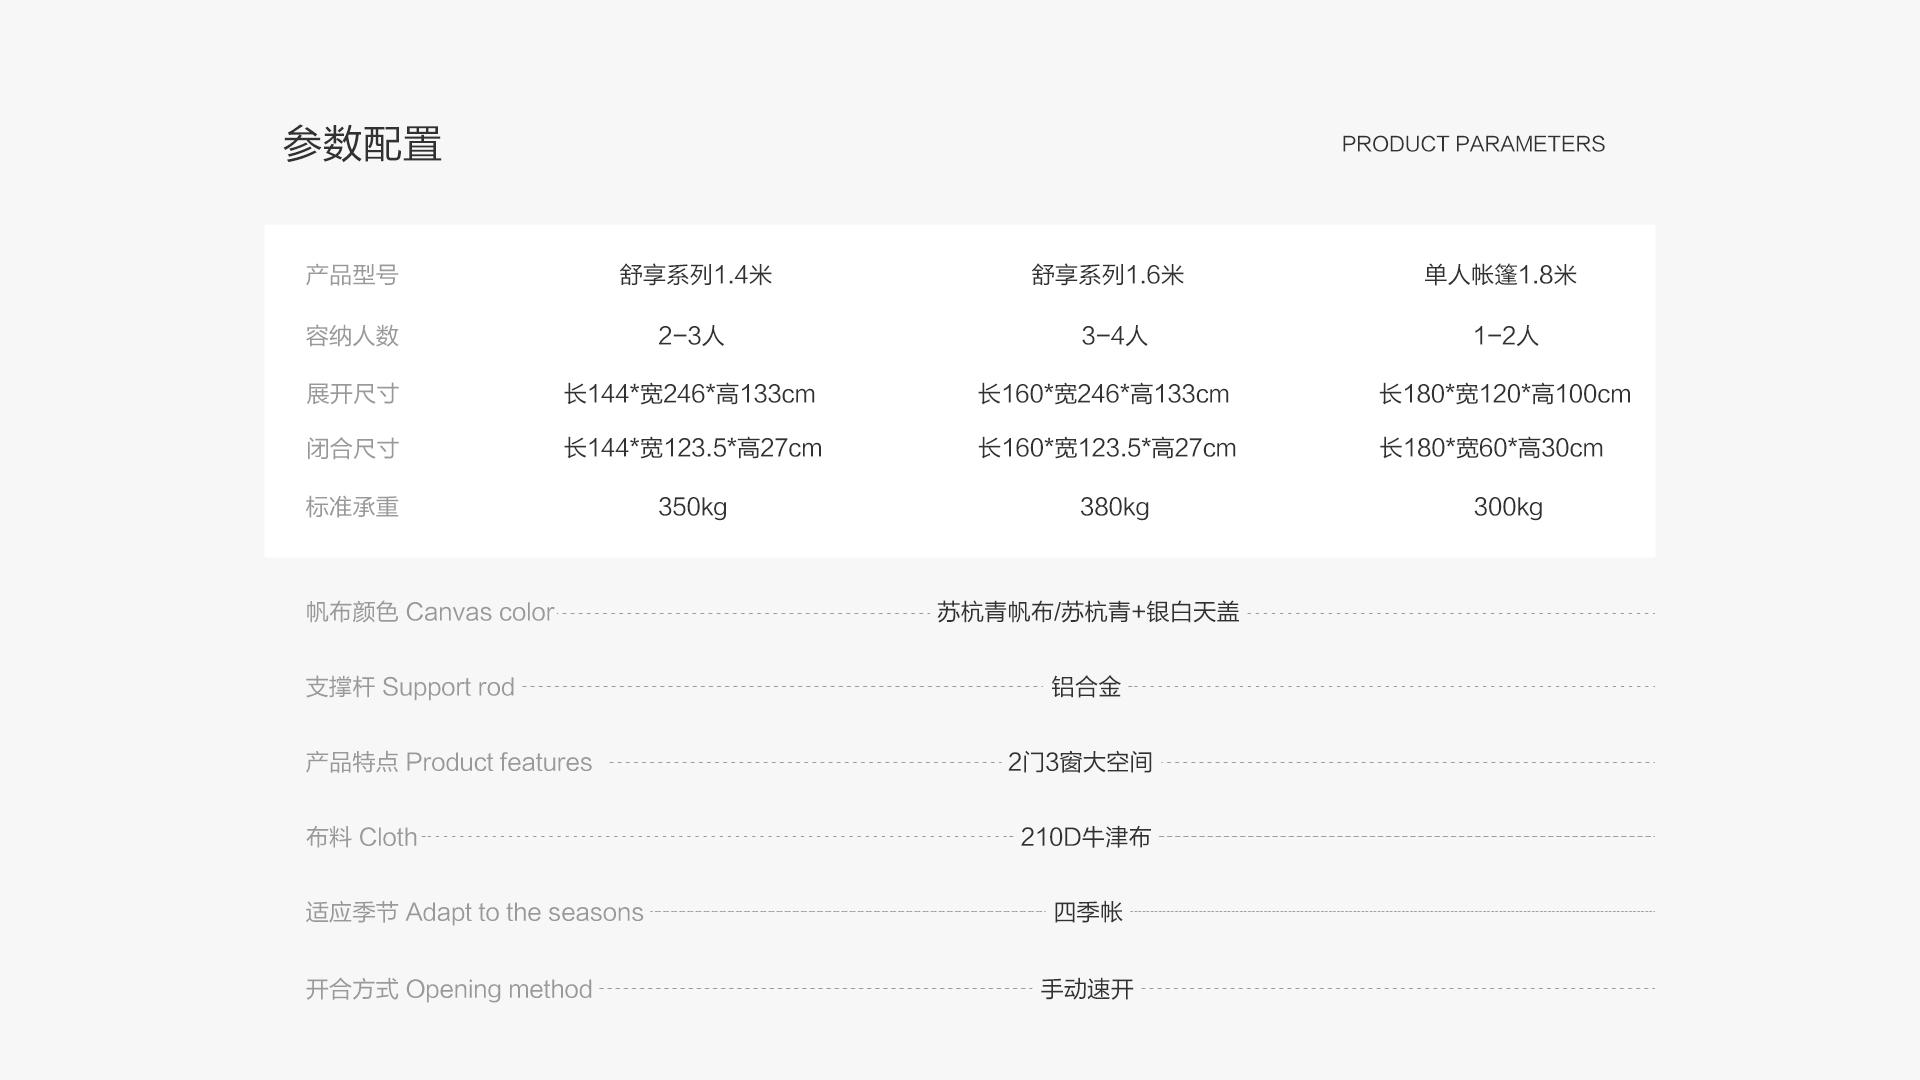Click the 300kg load capacity value
The height and width of the screenshot is (1080, 1920).
click(1507, 507)
